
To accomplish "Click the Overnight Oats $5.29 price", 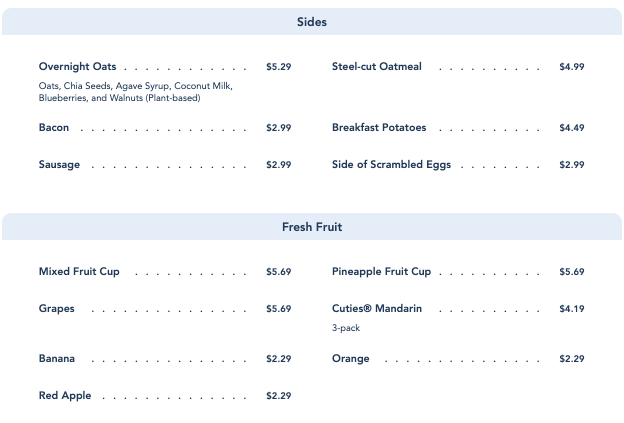I will tap(278, 67).
